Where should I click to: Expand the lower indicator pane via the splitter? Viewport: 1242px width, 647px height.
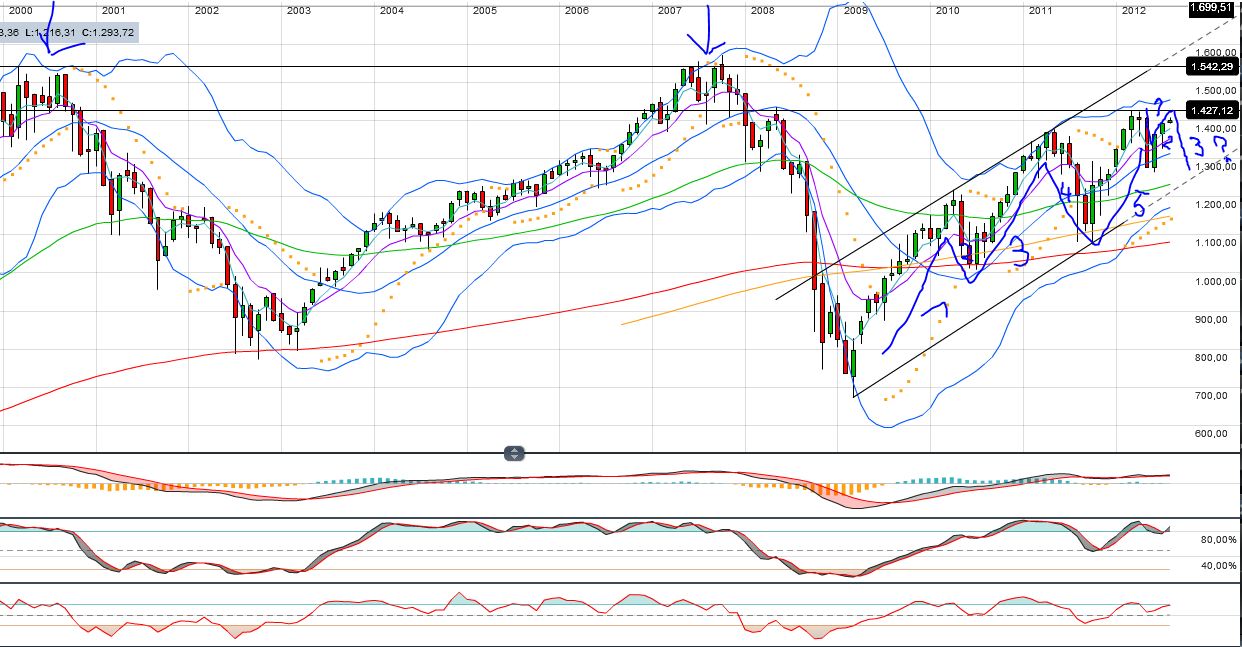click(x=514, y=450)
